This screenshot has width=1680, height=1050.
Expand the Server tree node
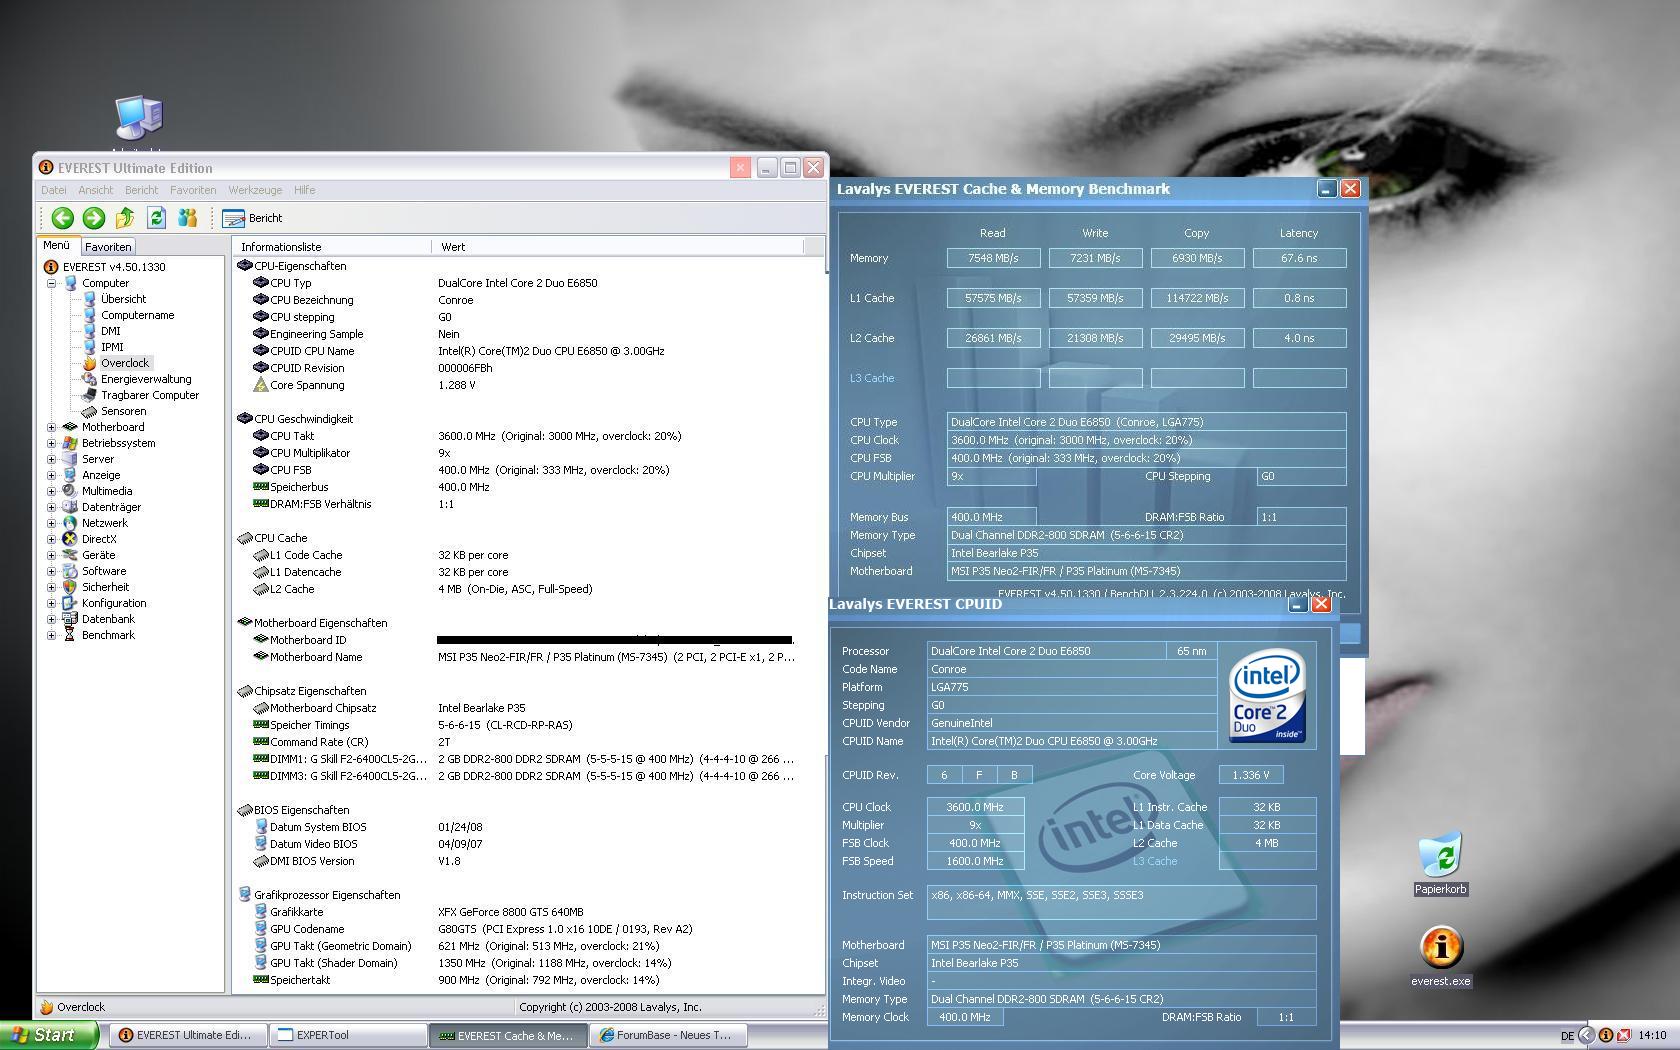point(51,459)
